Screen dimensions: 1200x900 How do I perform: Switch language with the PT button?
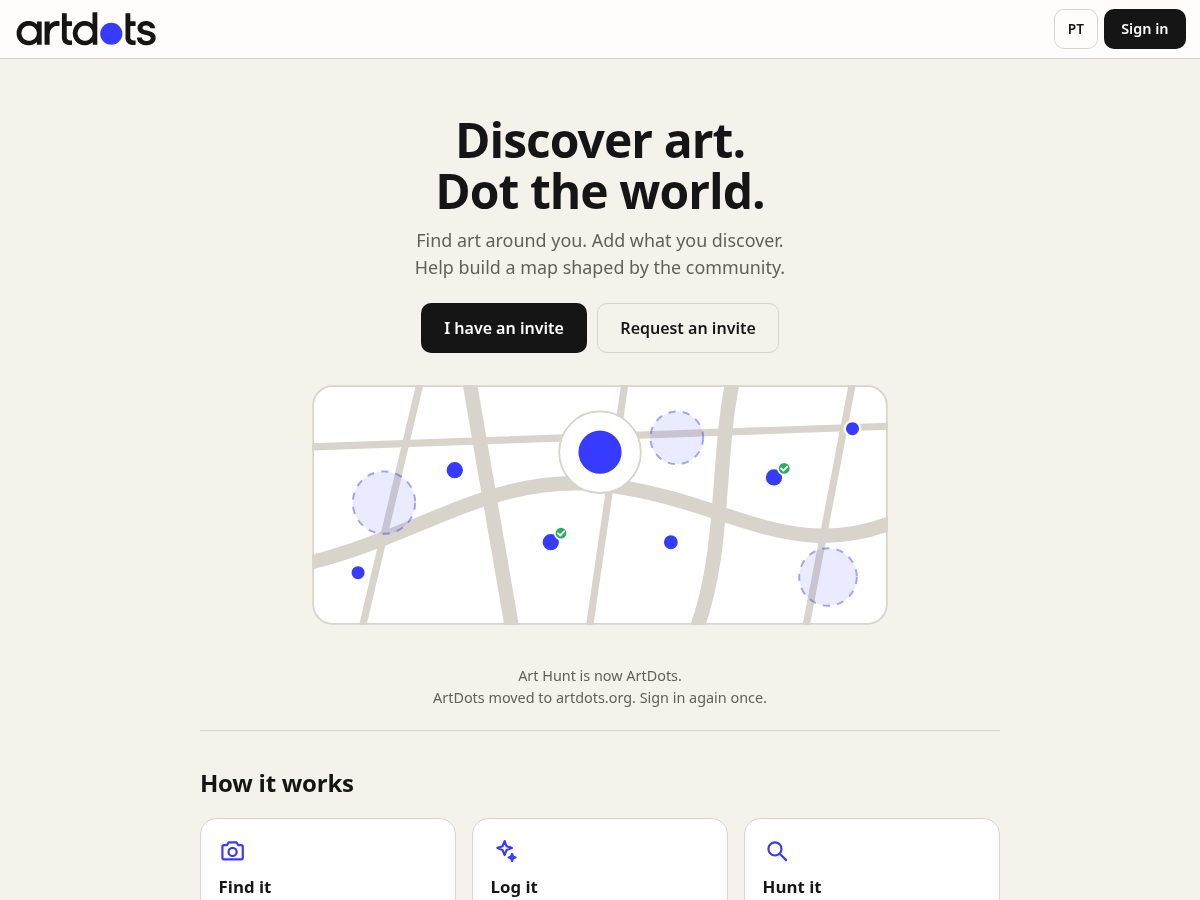[x=1076, y=29]
